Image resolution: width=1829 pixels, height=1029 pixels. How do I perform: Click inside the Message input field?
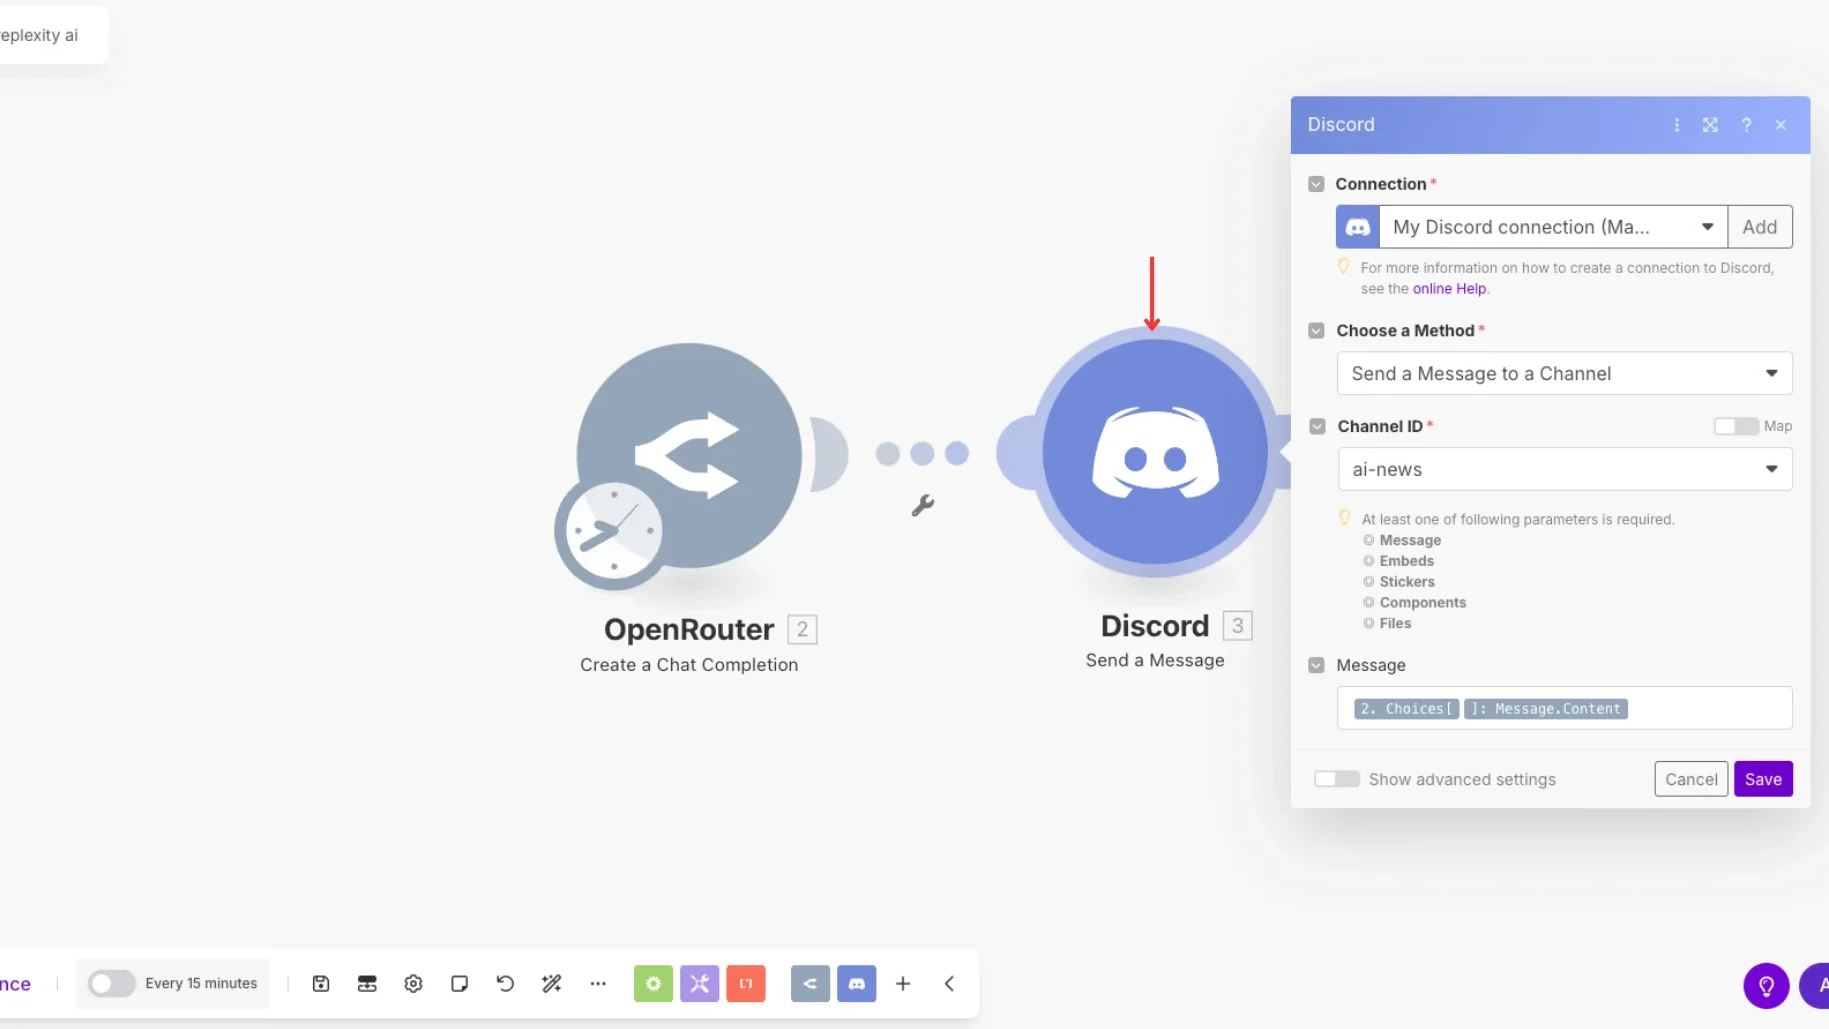pos(1564,708)
